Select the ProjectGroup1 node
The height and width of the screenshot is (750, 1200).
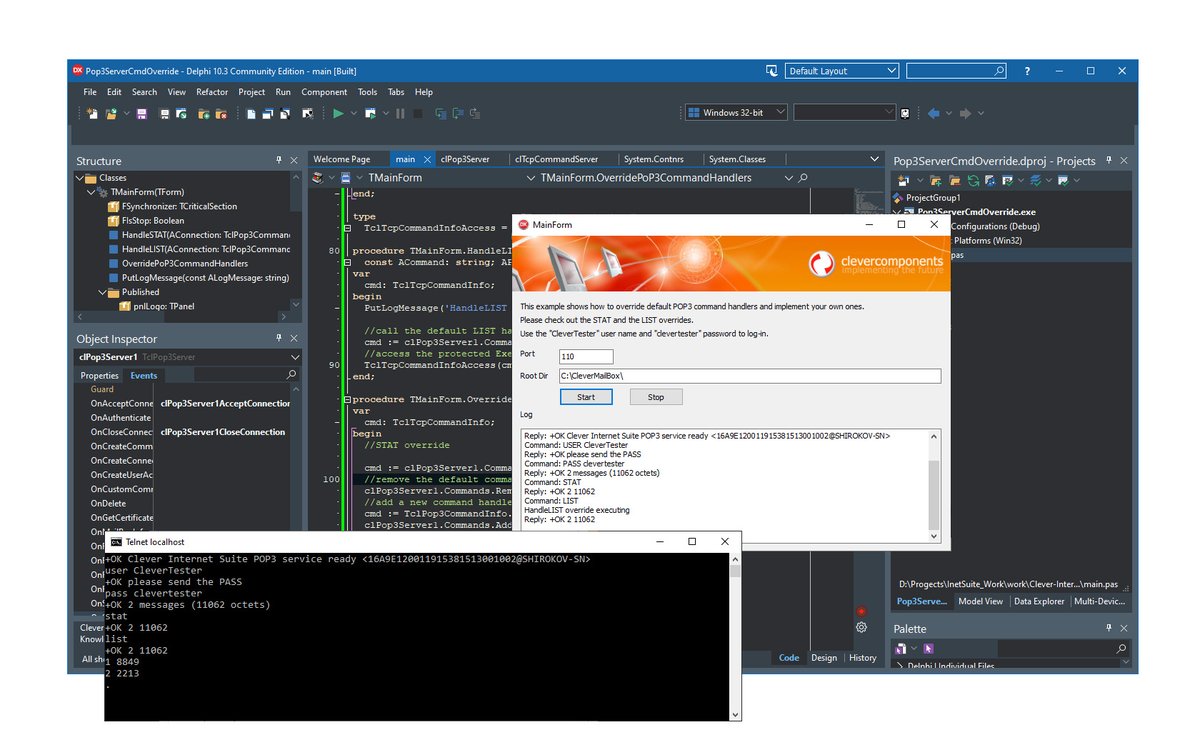[x=934, y=198]
